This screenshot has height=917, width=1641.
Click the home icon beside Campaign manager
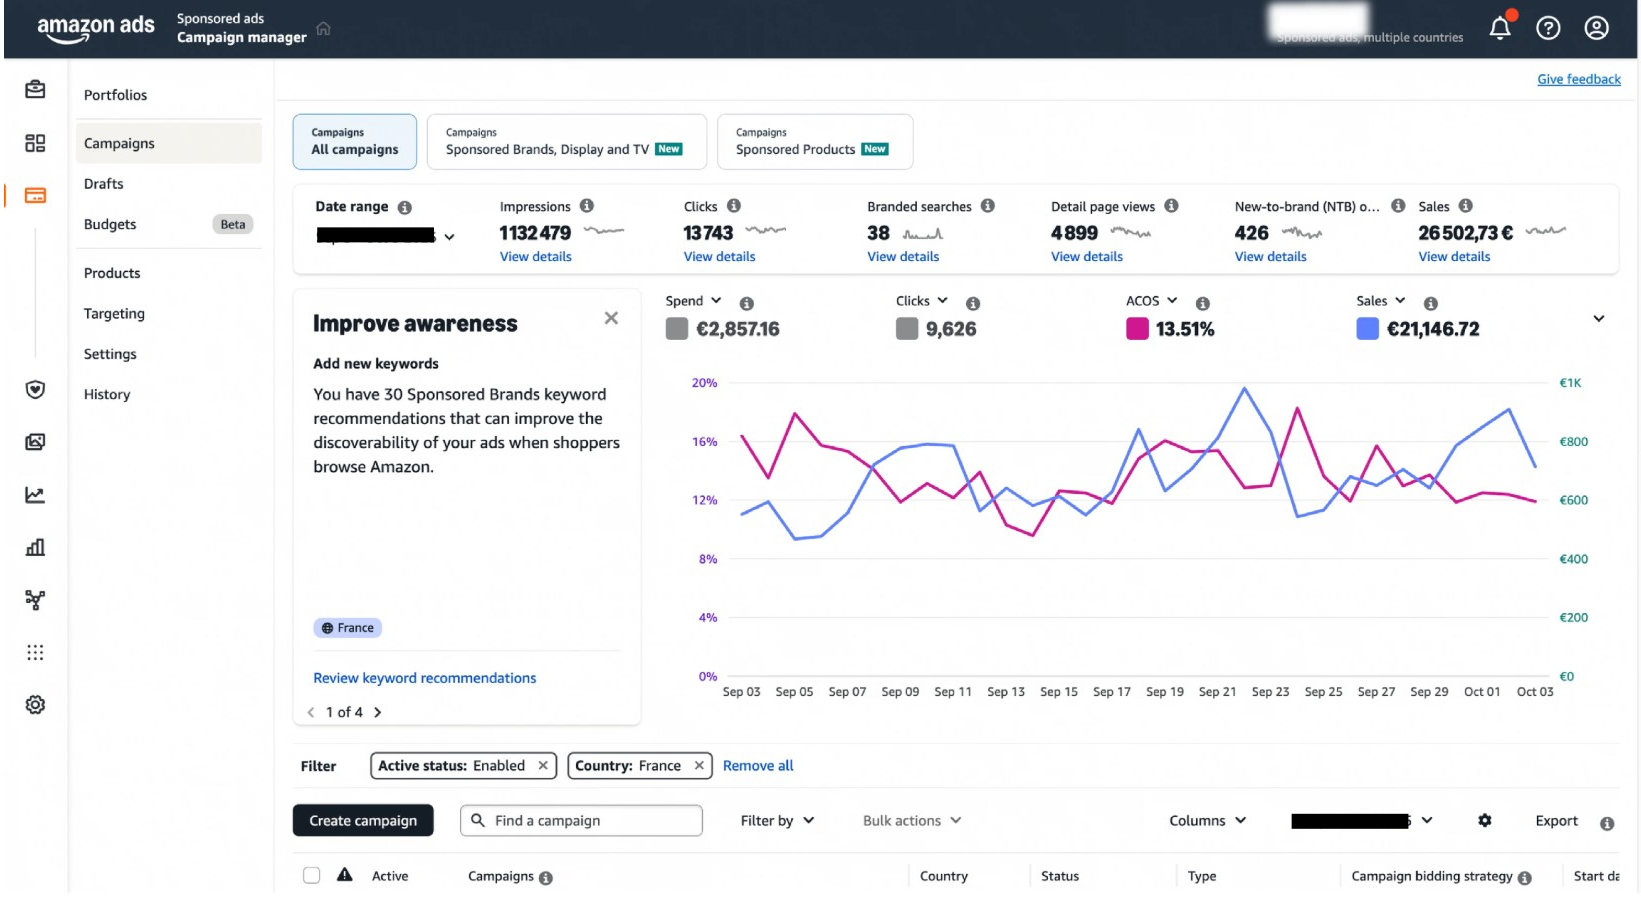click(323, 28)
